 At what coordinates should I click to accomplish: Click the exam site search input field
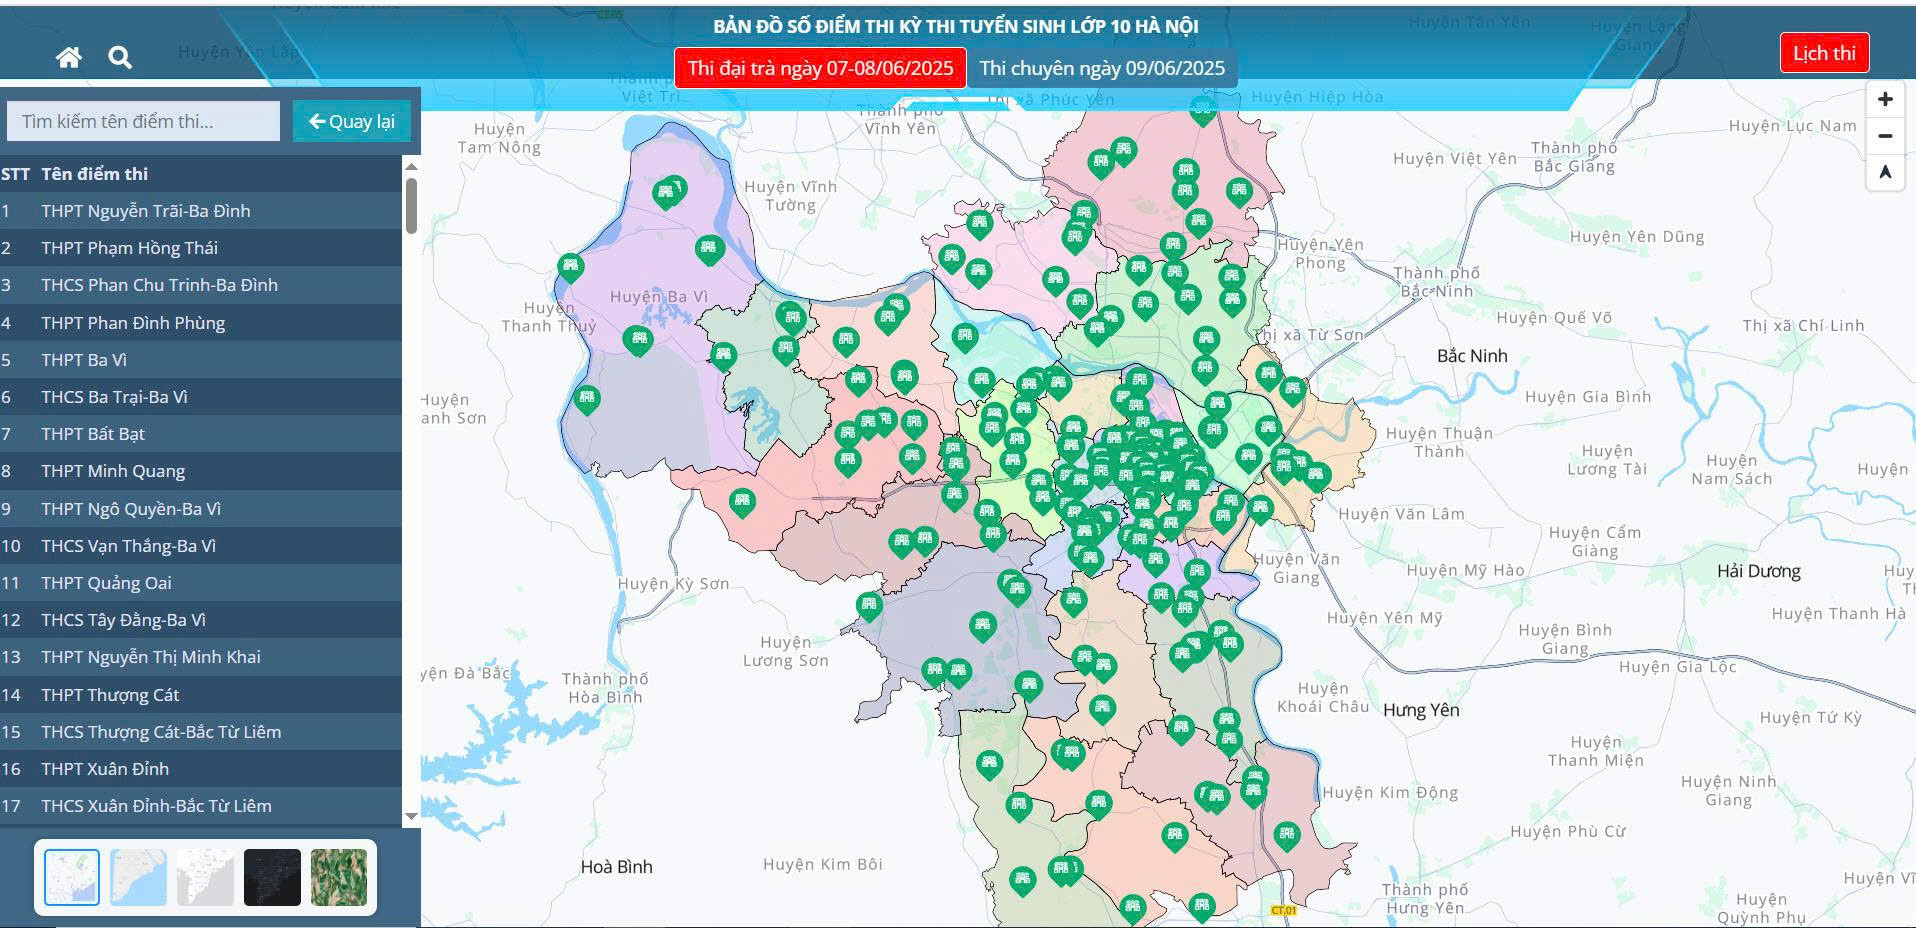click(x=143, y=121)
